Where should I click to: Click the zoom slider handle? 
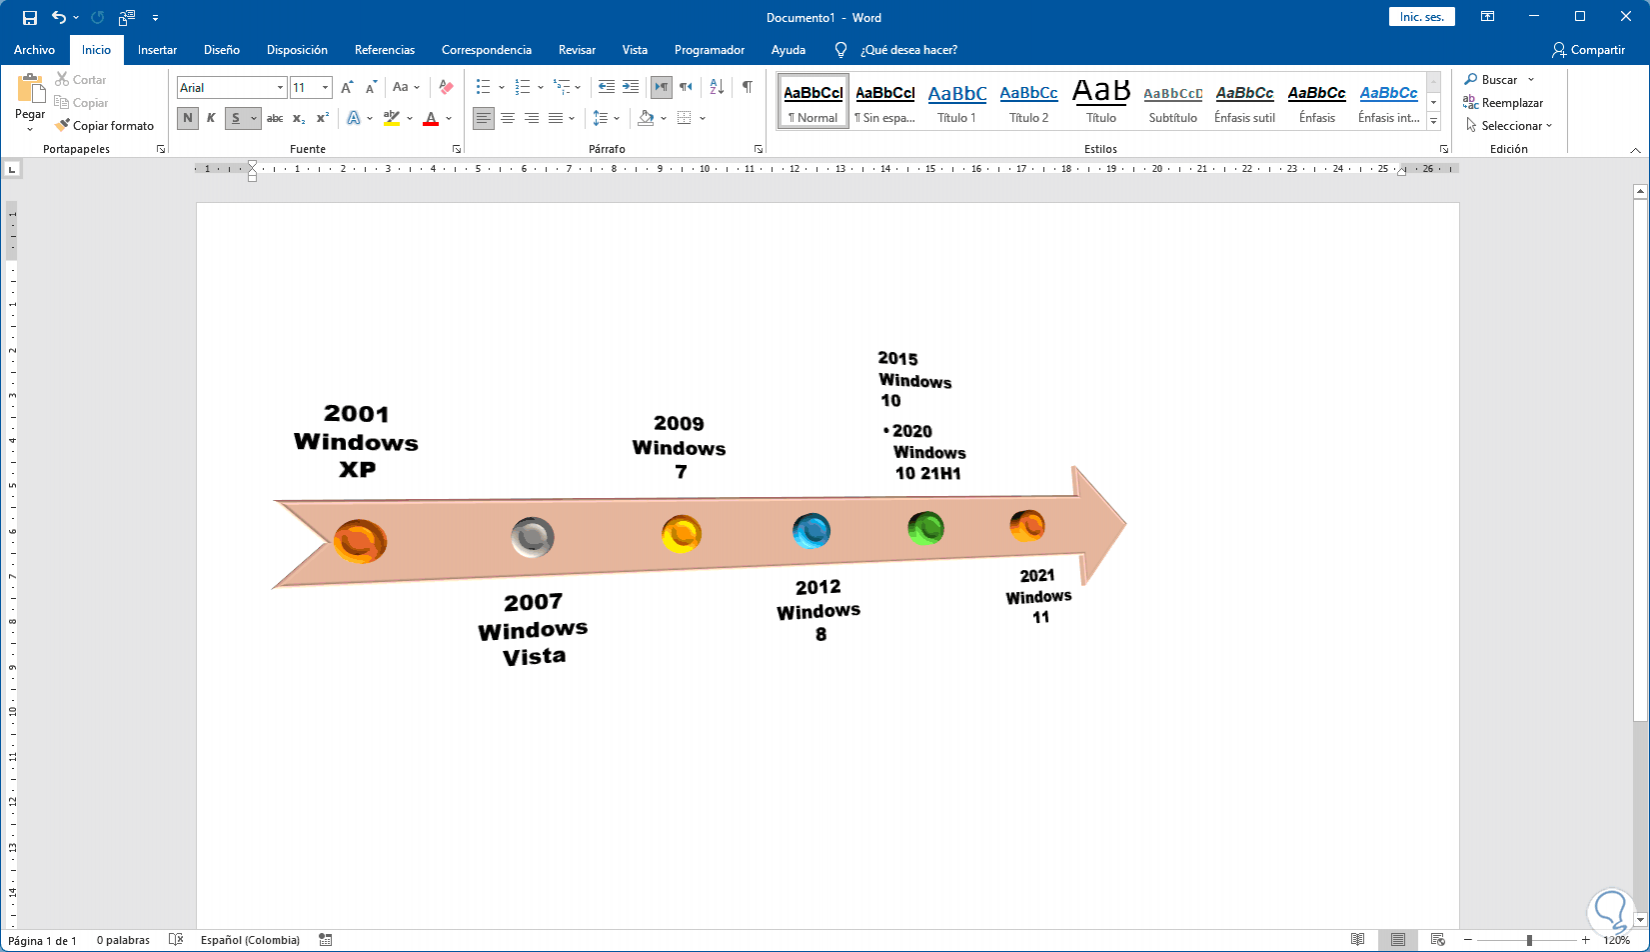1529,940
